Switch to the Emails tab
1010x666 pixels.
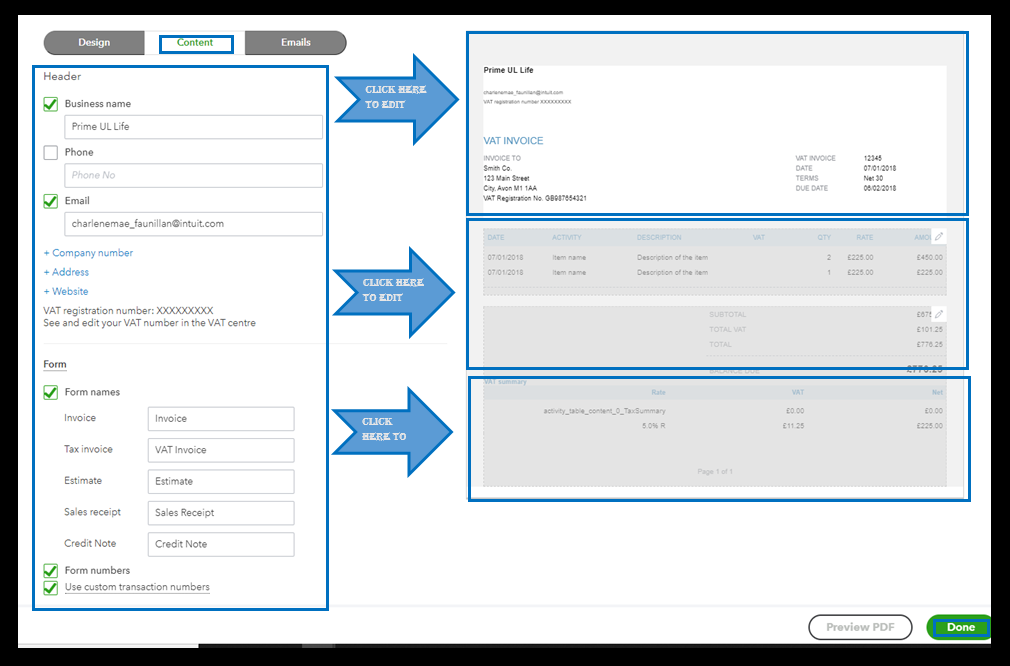(295, 42)
